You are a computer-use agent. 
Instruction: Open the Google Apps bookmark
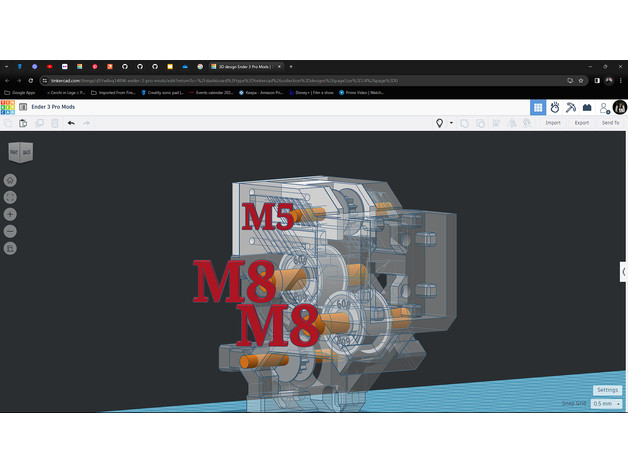[x=24, y=92]
